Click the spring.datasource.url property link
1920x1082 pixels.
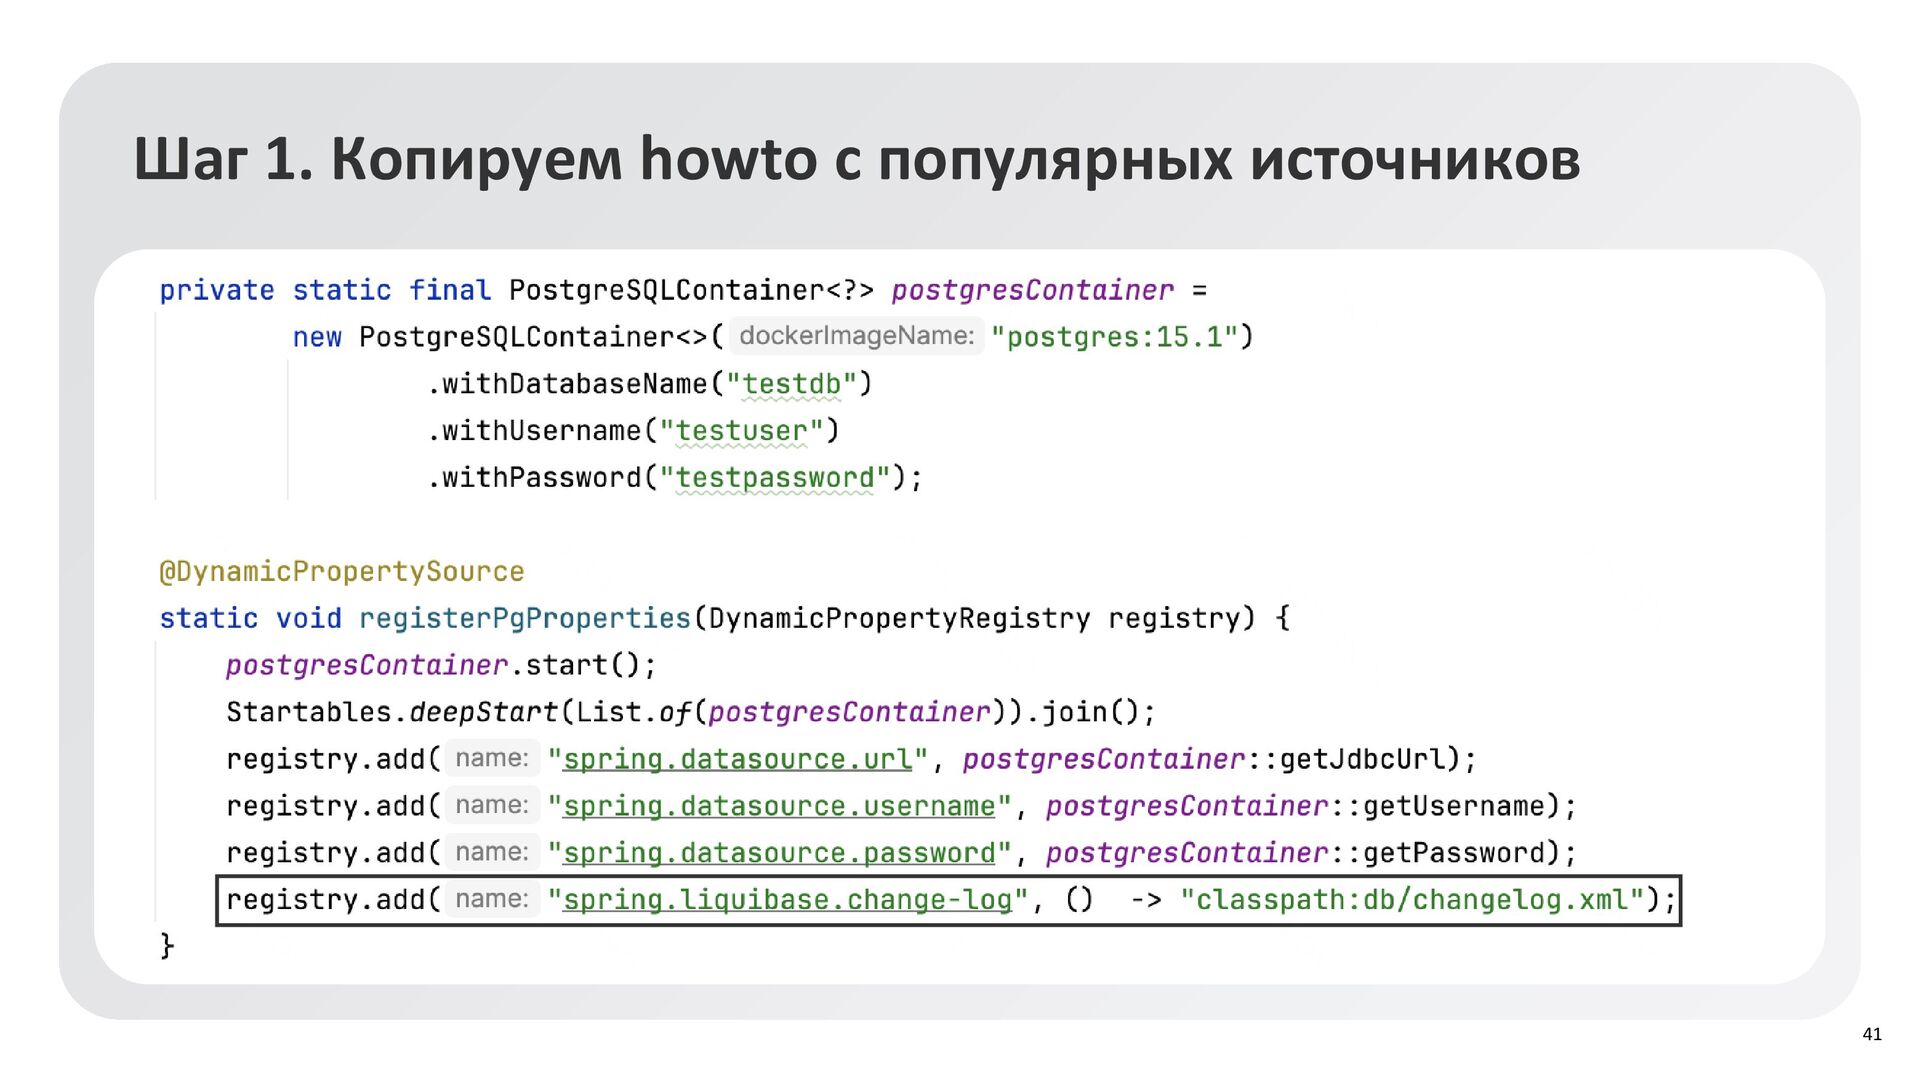pyautogui.click(x=737, y=759)
